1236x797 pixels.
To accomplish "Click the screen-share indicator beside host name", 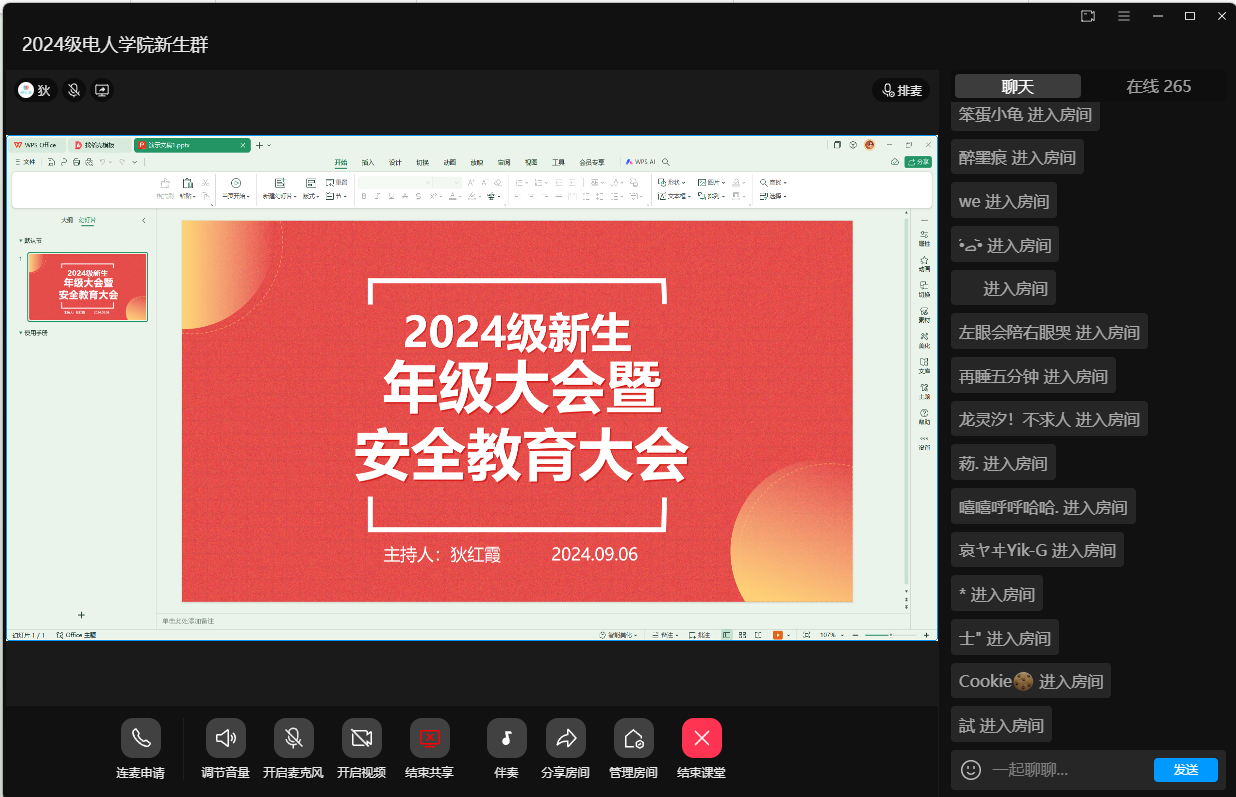I will [102, 90].
